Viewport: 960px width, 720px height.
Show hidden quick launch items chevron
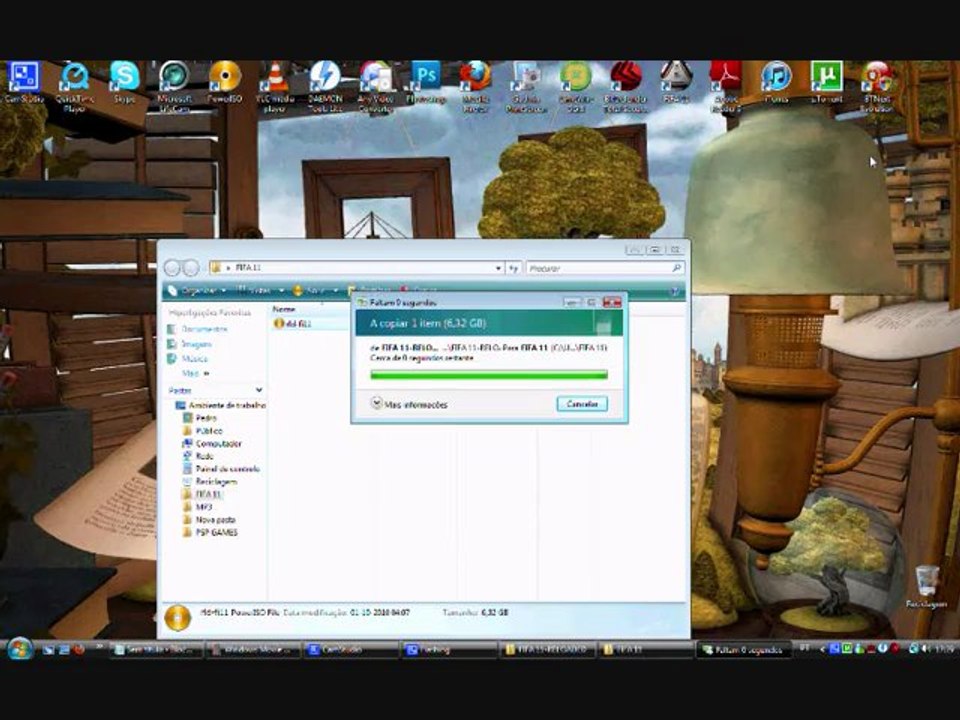(98, 647)
